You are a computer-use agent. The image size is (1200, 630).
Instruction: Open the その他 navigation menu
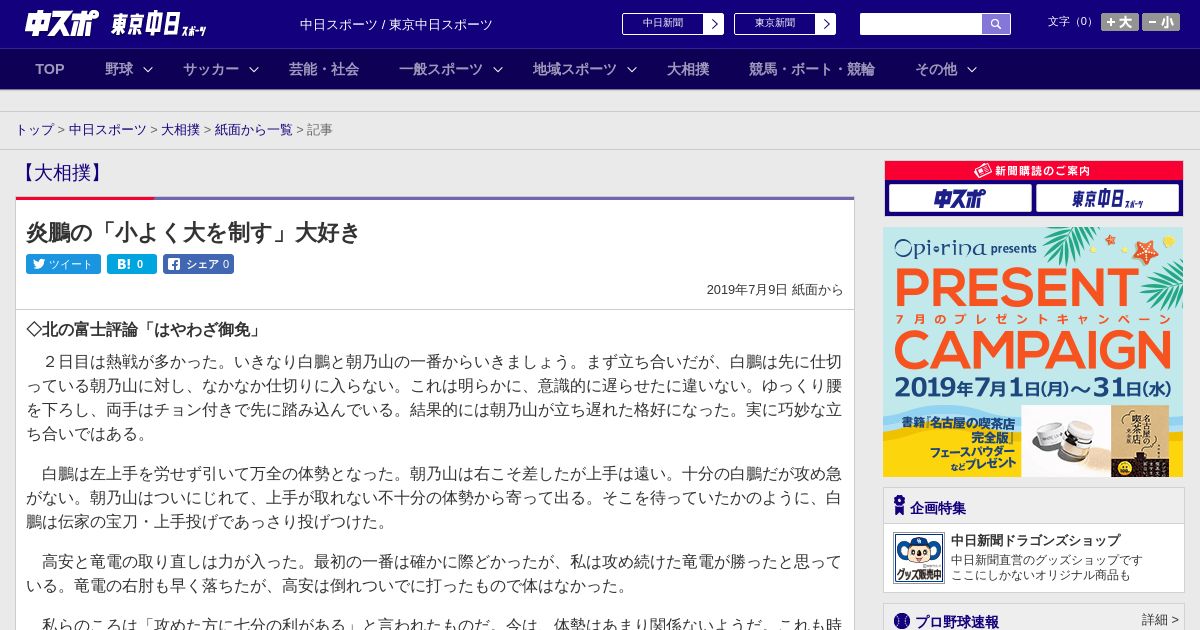point(936,69)
